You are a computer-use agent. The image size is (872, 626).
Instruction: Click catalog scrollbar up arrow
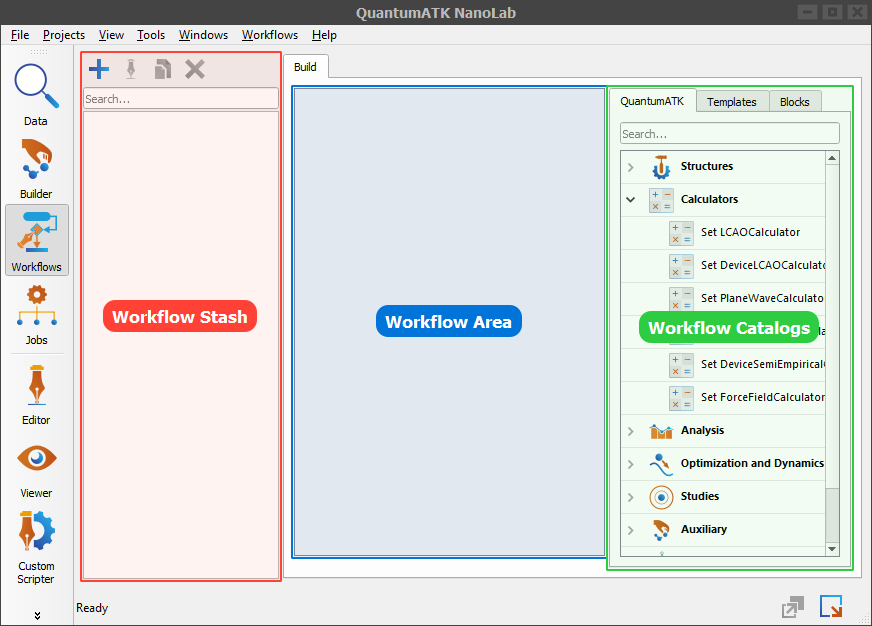(832, 158)
